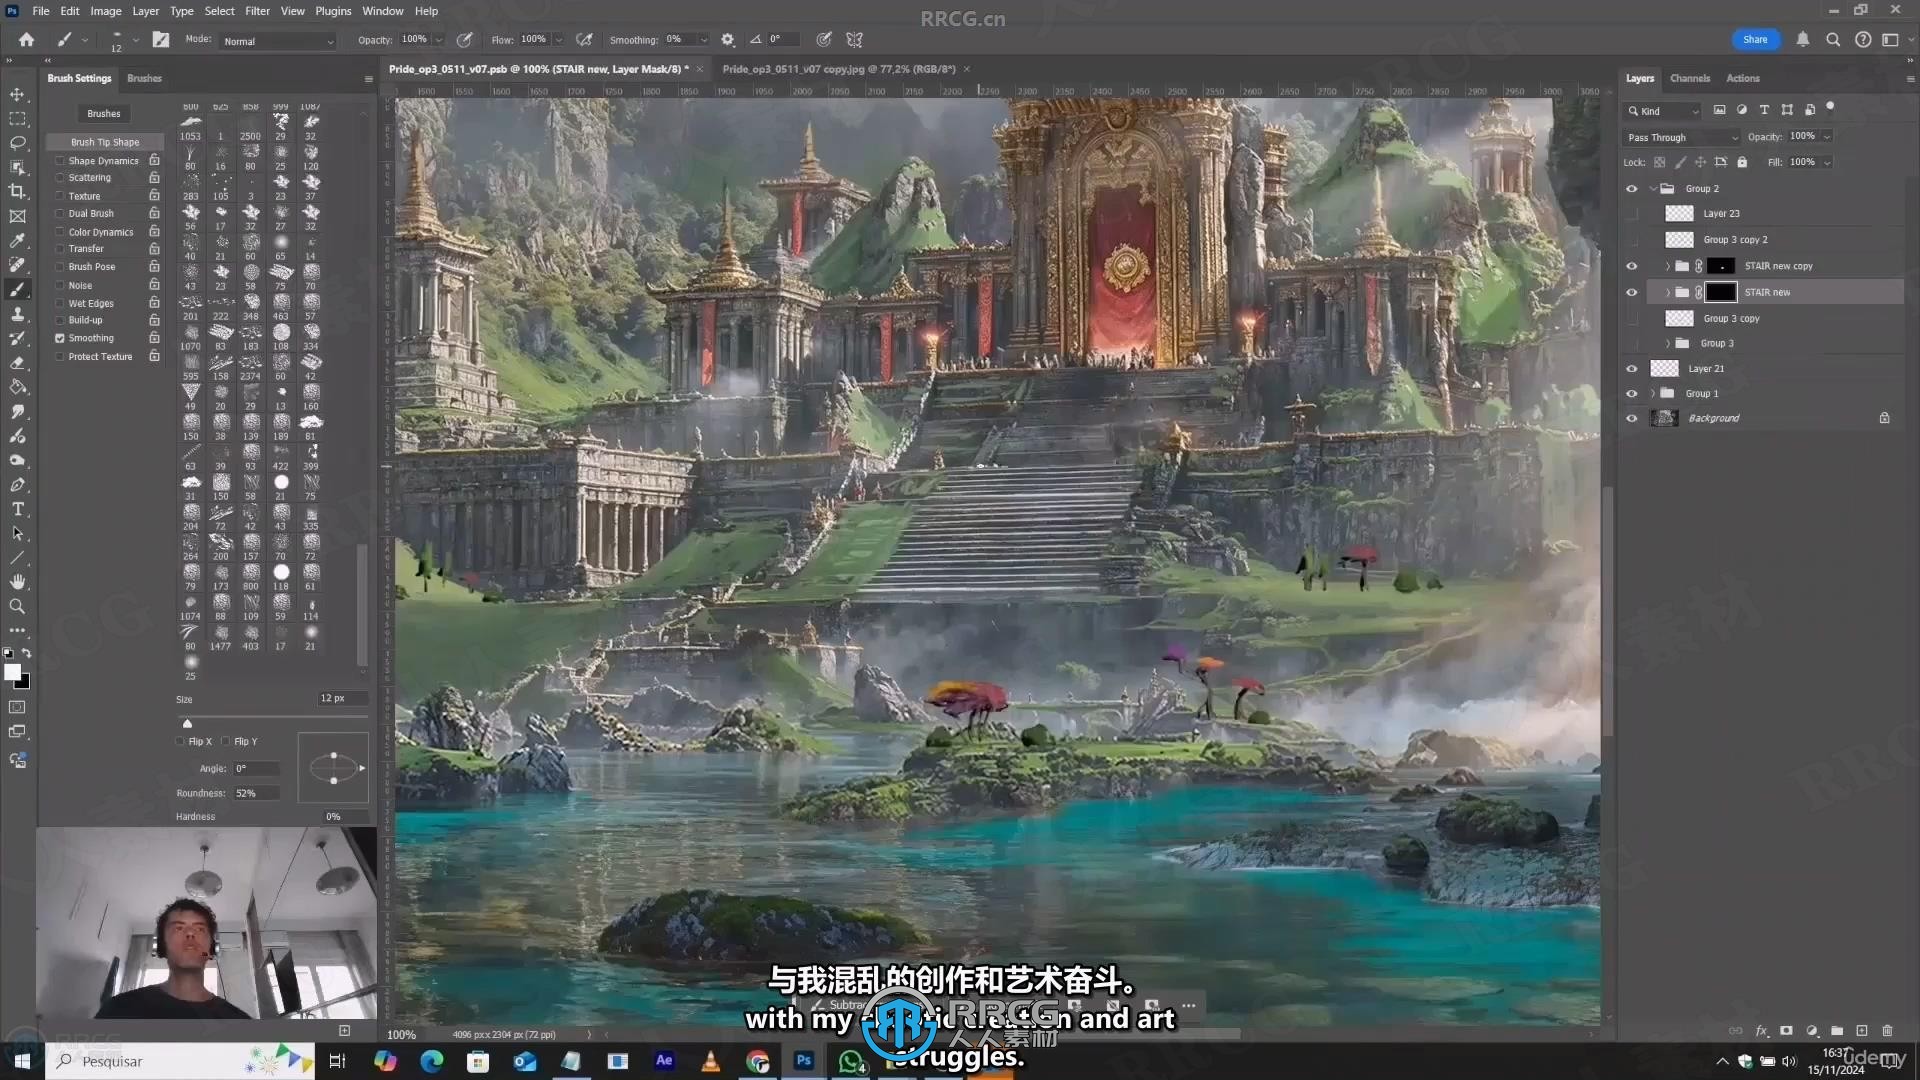Toggle visibility of STAIR new copy
The image size is (1920, 1080).
pyautogui.click(x=1632, y=266)
